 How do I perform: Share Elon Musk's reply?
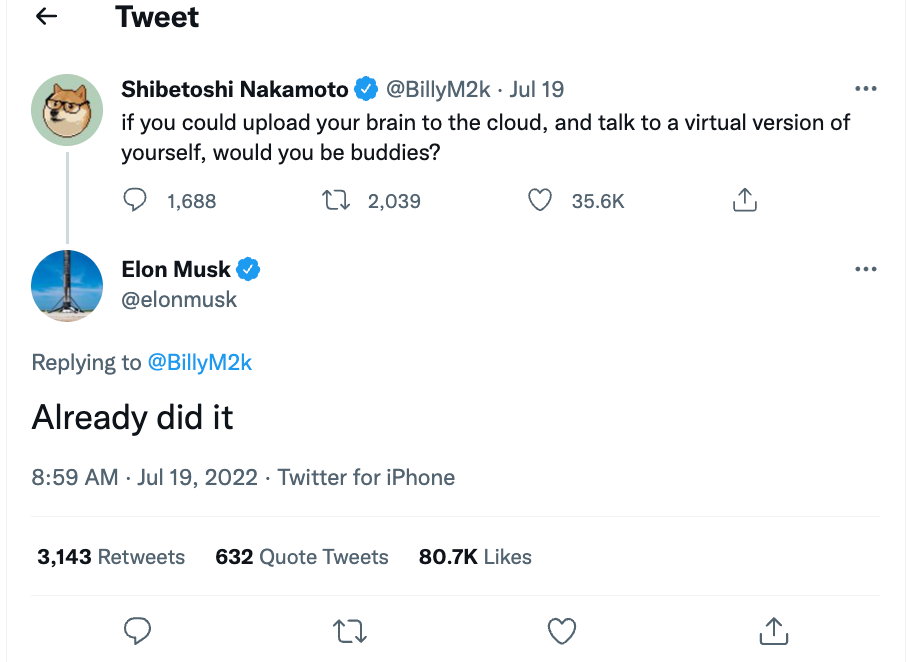click(773, 630)
